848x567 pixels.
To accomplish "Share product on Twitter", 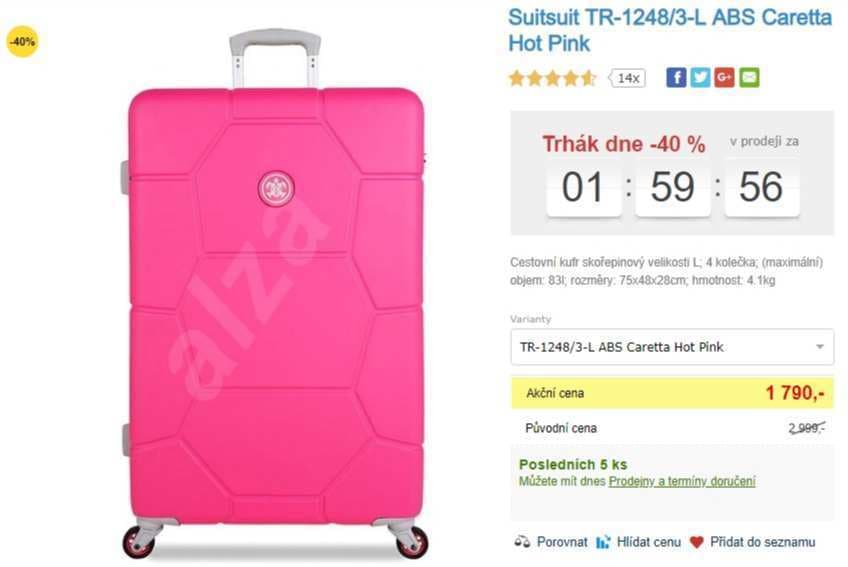I will (700, 78).
